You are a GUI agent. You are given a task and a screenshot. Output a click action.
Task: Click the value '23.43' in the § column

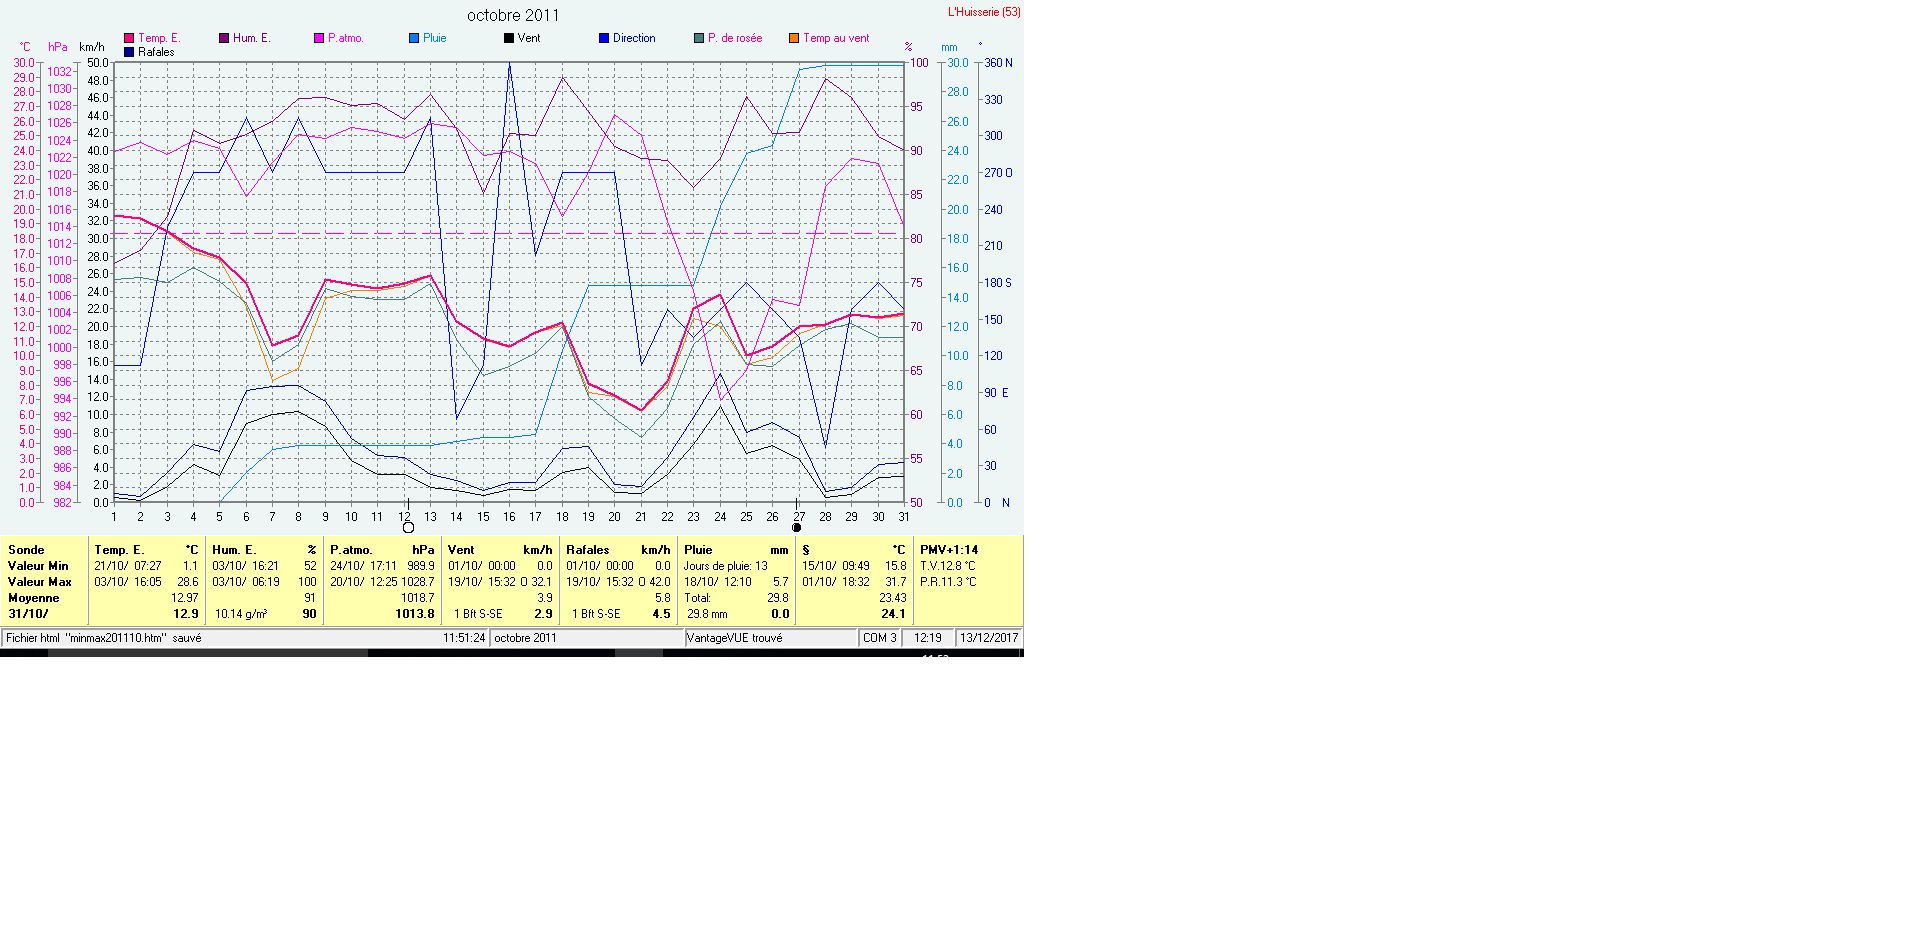click(x=893, y=598)
